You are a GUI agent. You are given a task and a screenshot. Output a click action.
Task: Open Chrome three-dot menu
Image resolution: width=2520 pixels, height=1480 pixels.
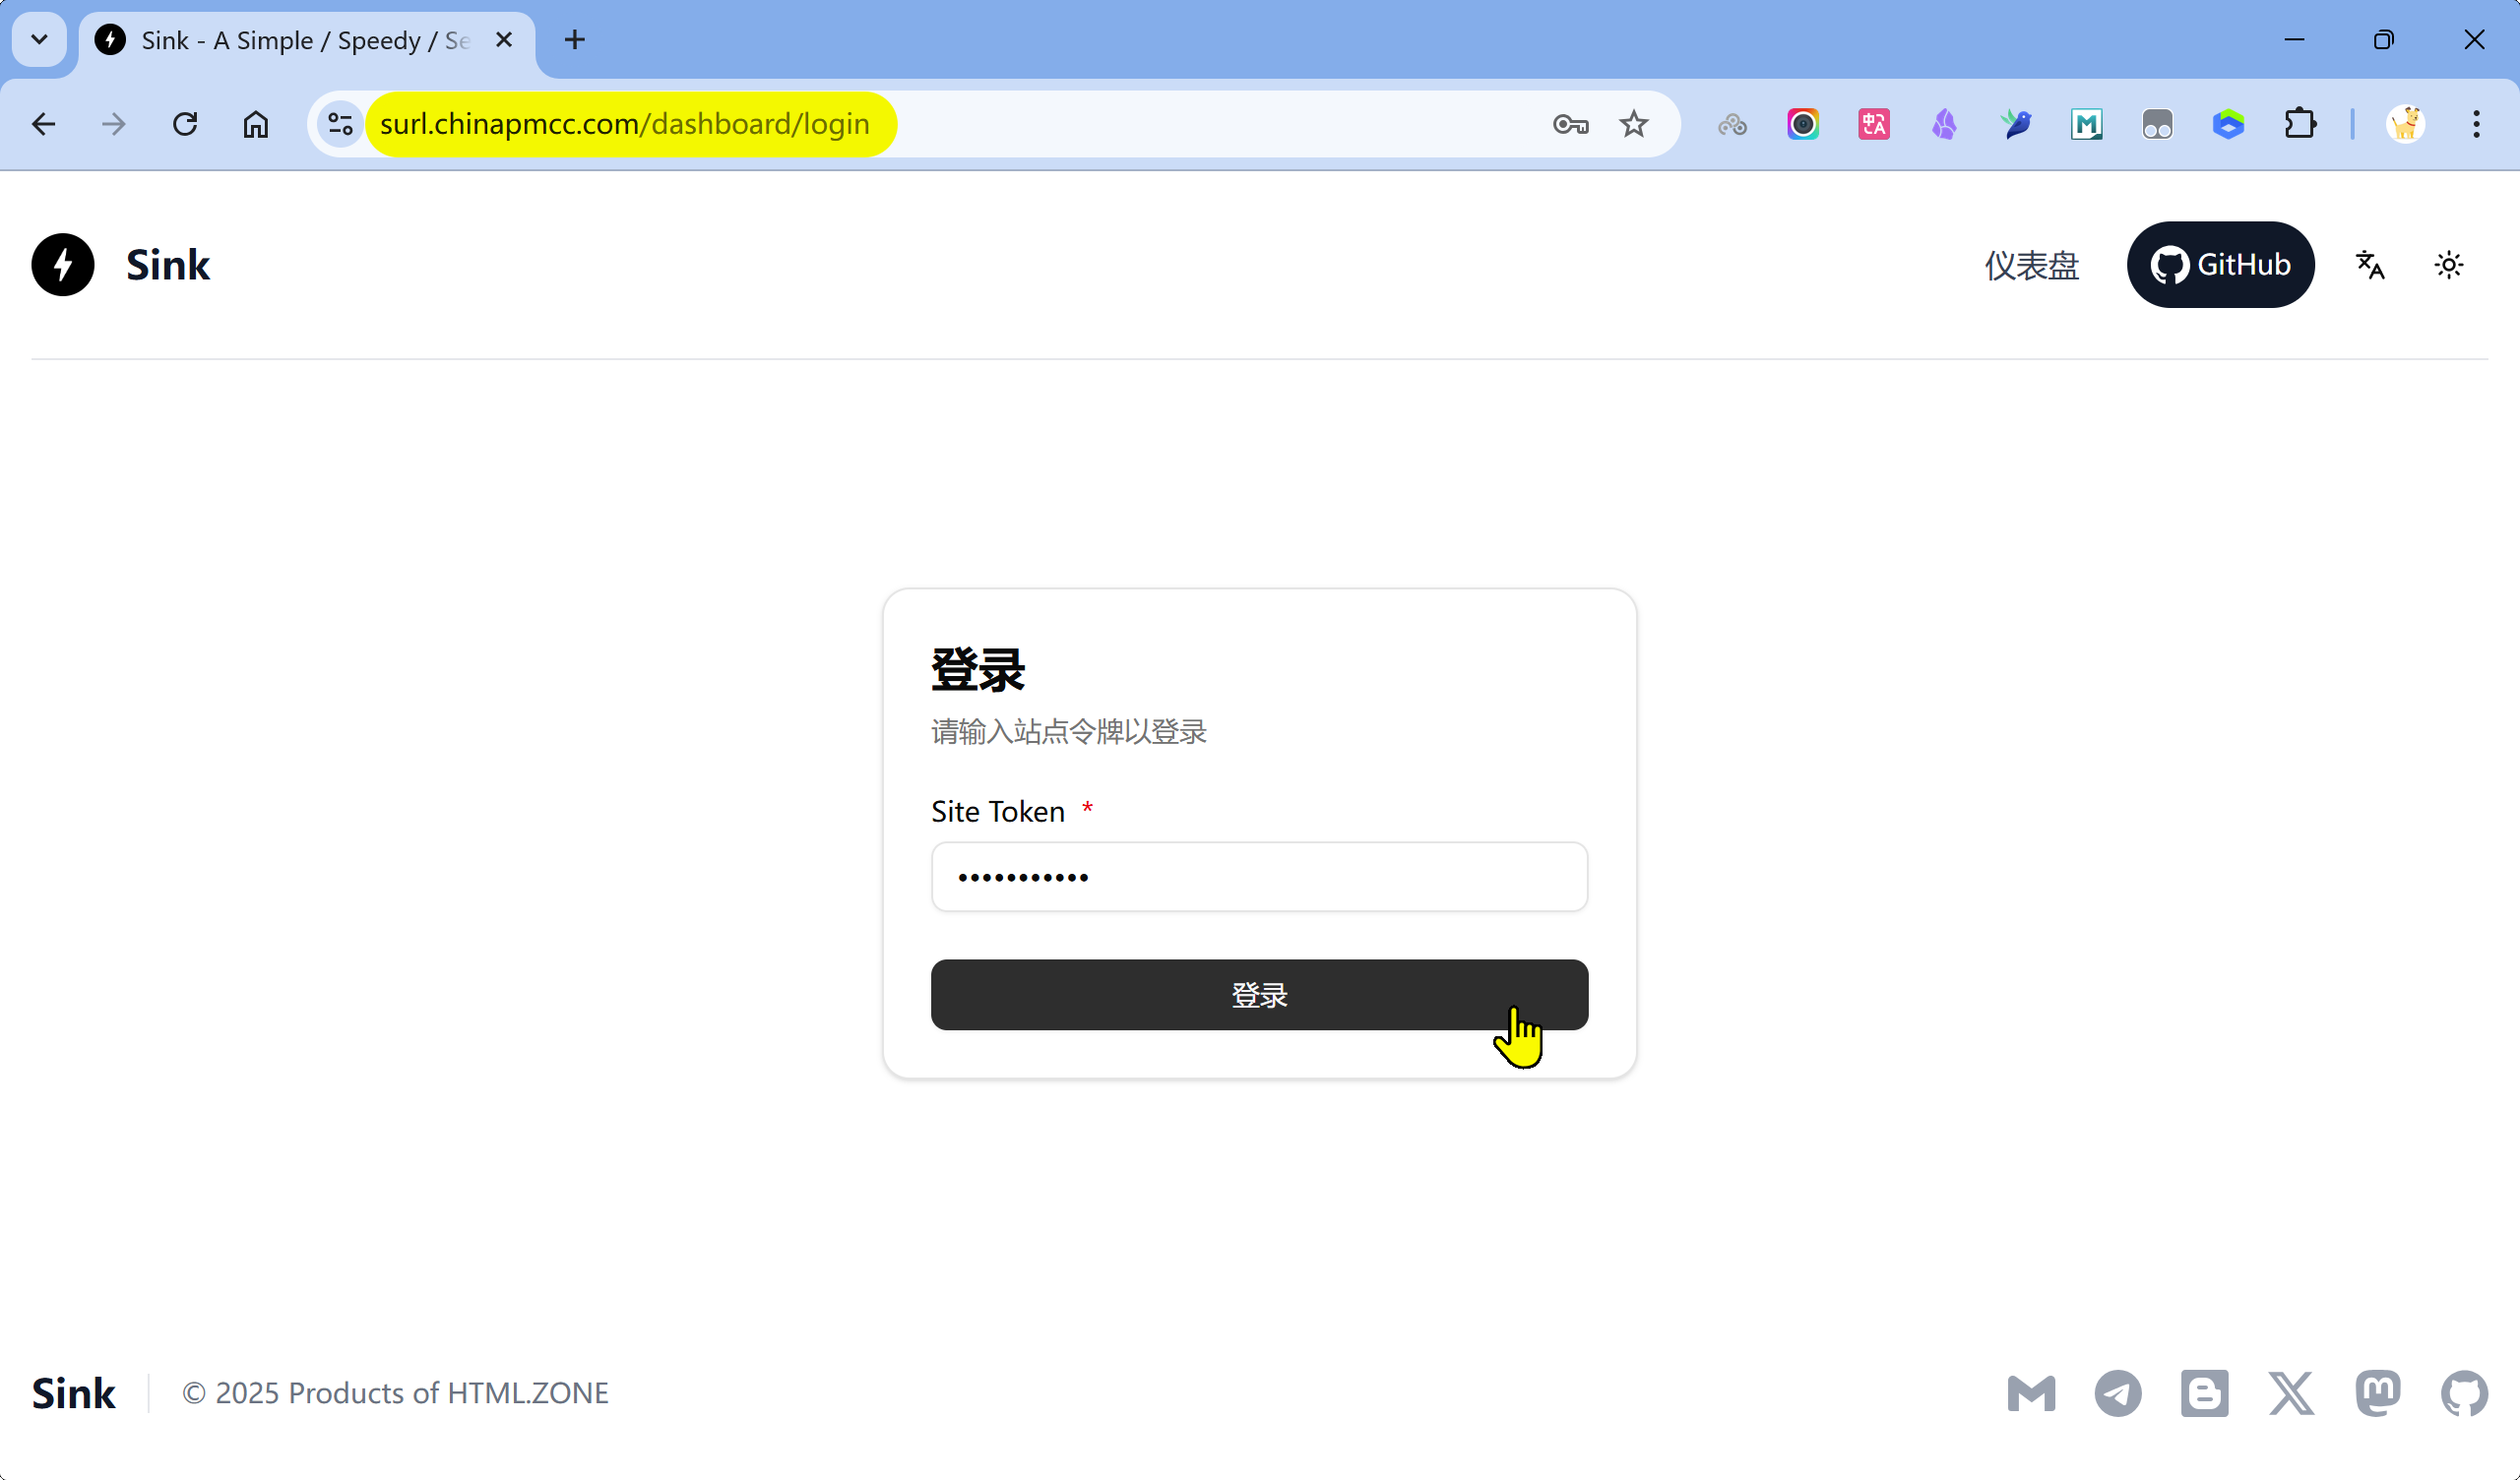(2476, 124)
